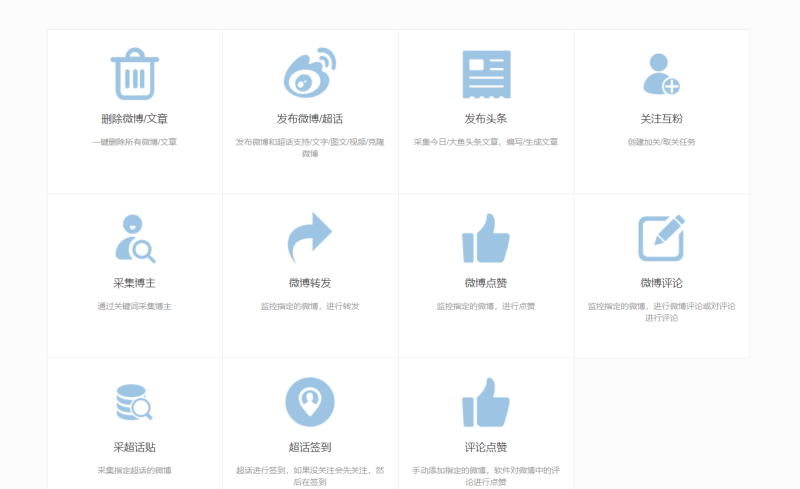
Task: Click the database search icon for 采超话贴
Action: (134, 402)
